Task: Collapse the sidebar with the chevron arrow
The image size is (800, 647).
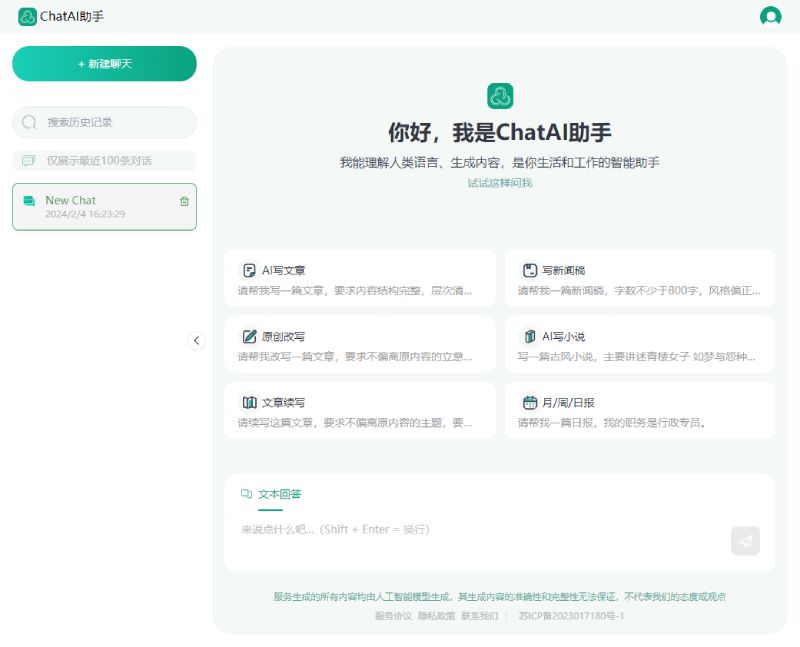Action: coord(197,340)
